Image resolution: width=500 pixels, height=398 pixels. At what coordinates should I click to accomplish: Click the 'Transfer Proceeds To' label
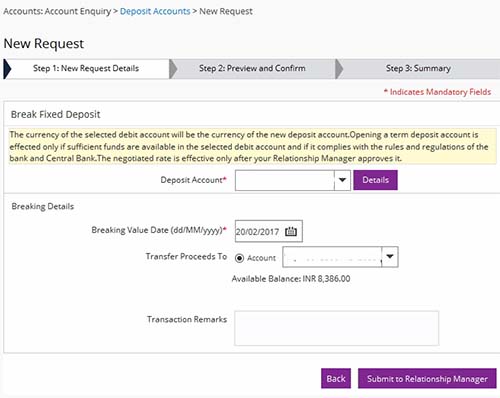(186, 256)
